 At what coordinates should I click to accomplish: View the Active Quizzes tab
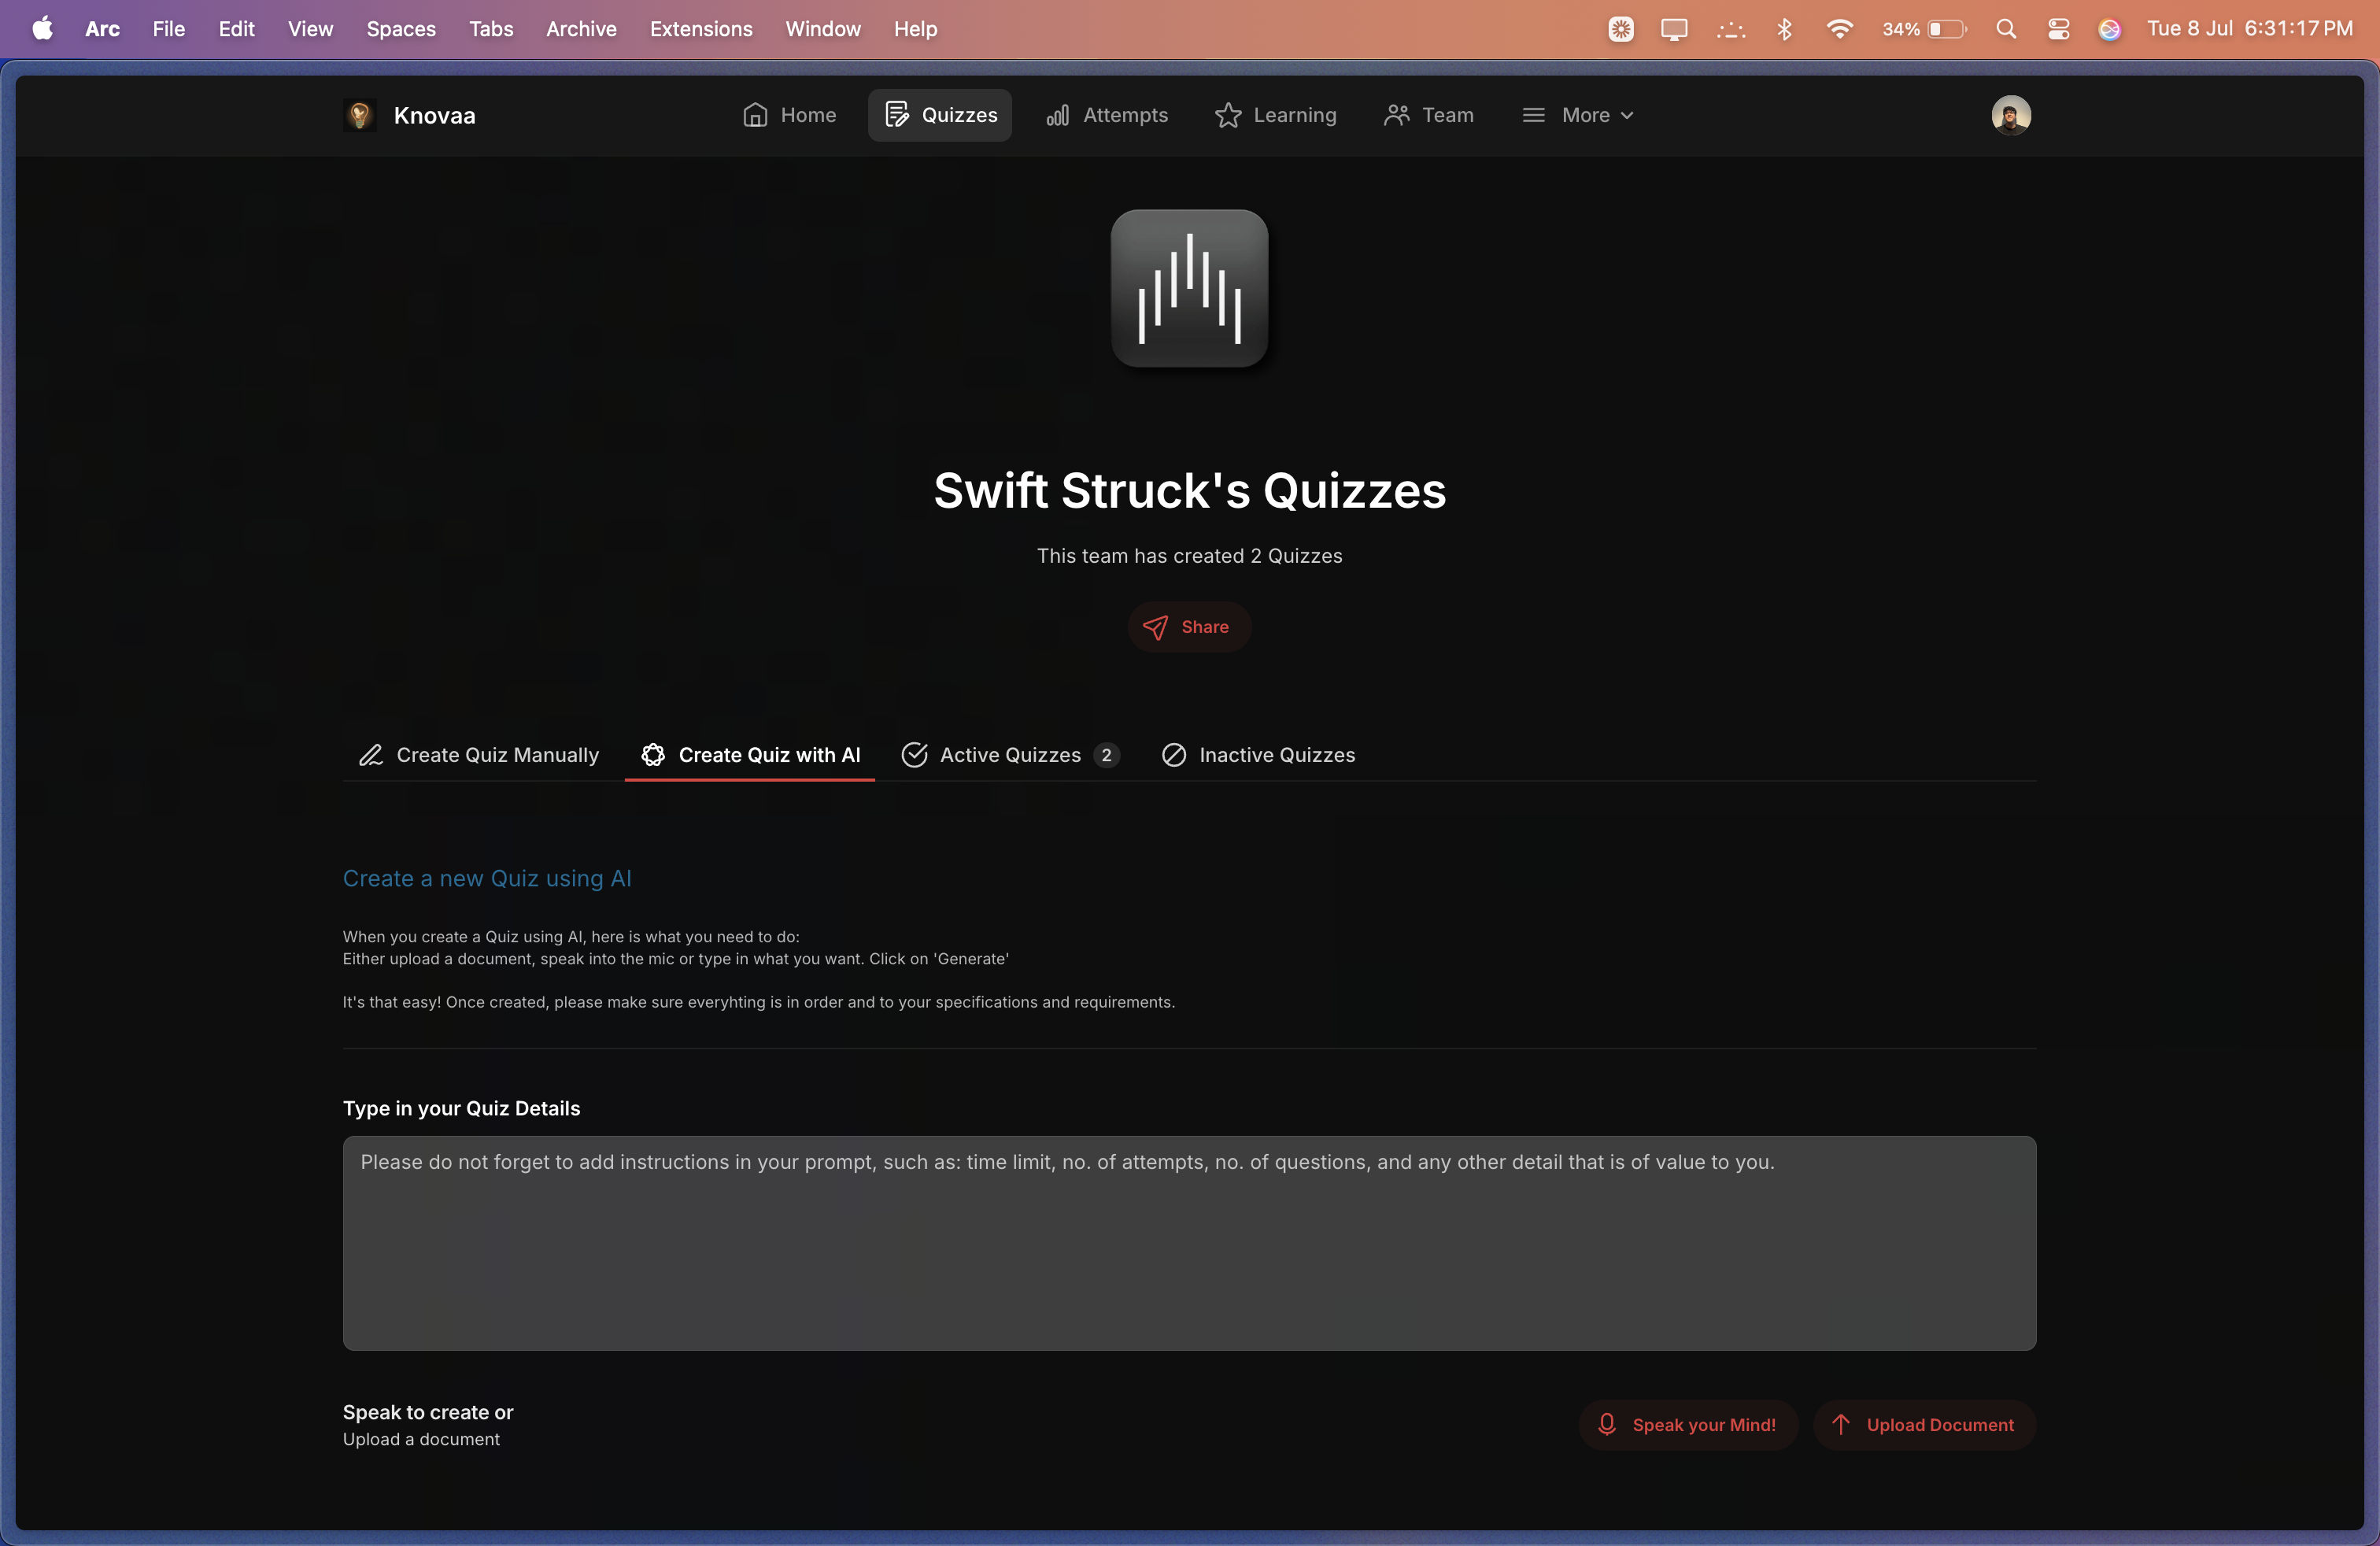[1010, 755]
